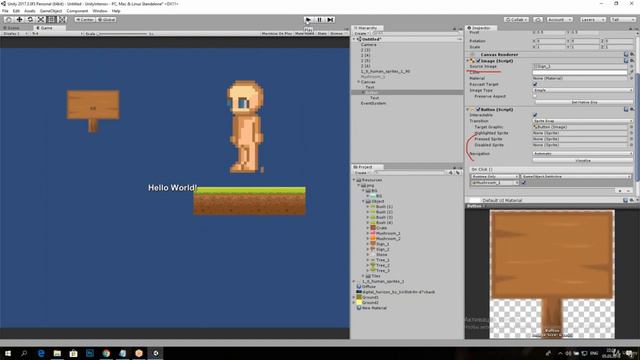Open the Image Type dropdown
The height and width of the screenshot is (360, 640).
[x=583, y=90]
